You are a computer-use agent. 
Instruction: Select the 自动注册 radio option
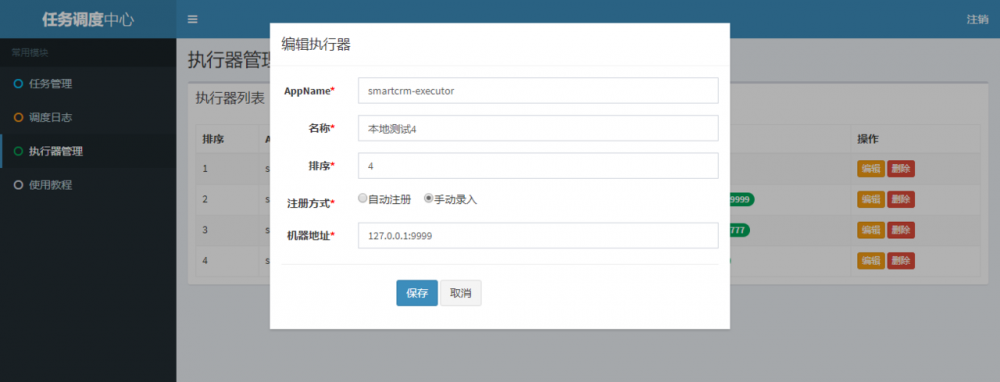[x=362, y=198]
